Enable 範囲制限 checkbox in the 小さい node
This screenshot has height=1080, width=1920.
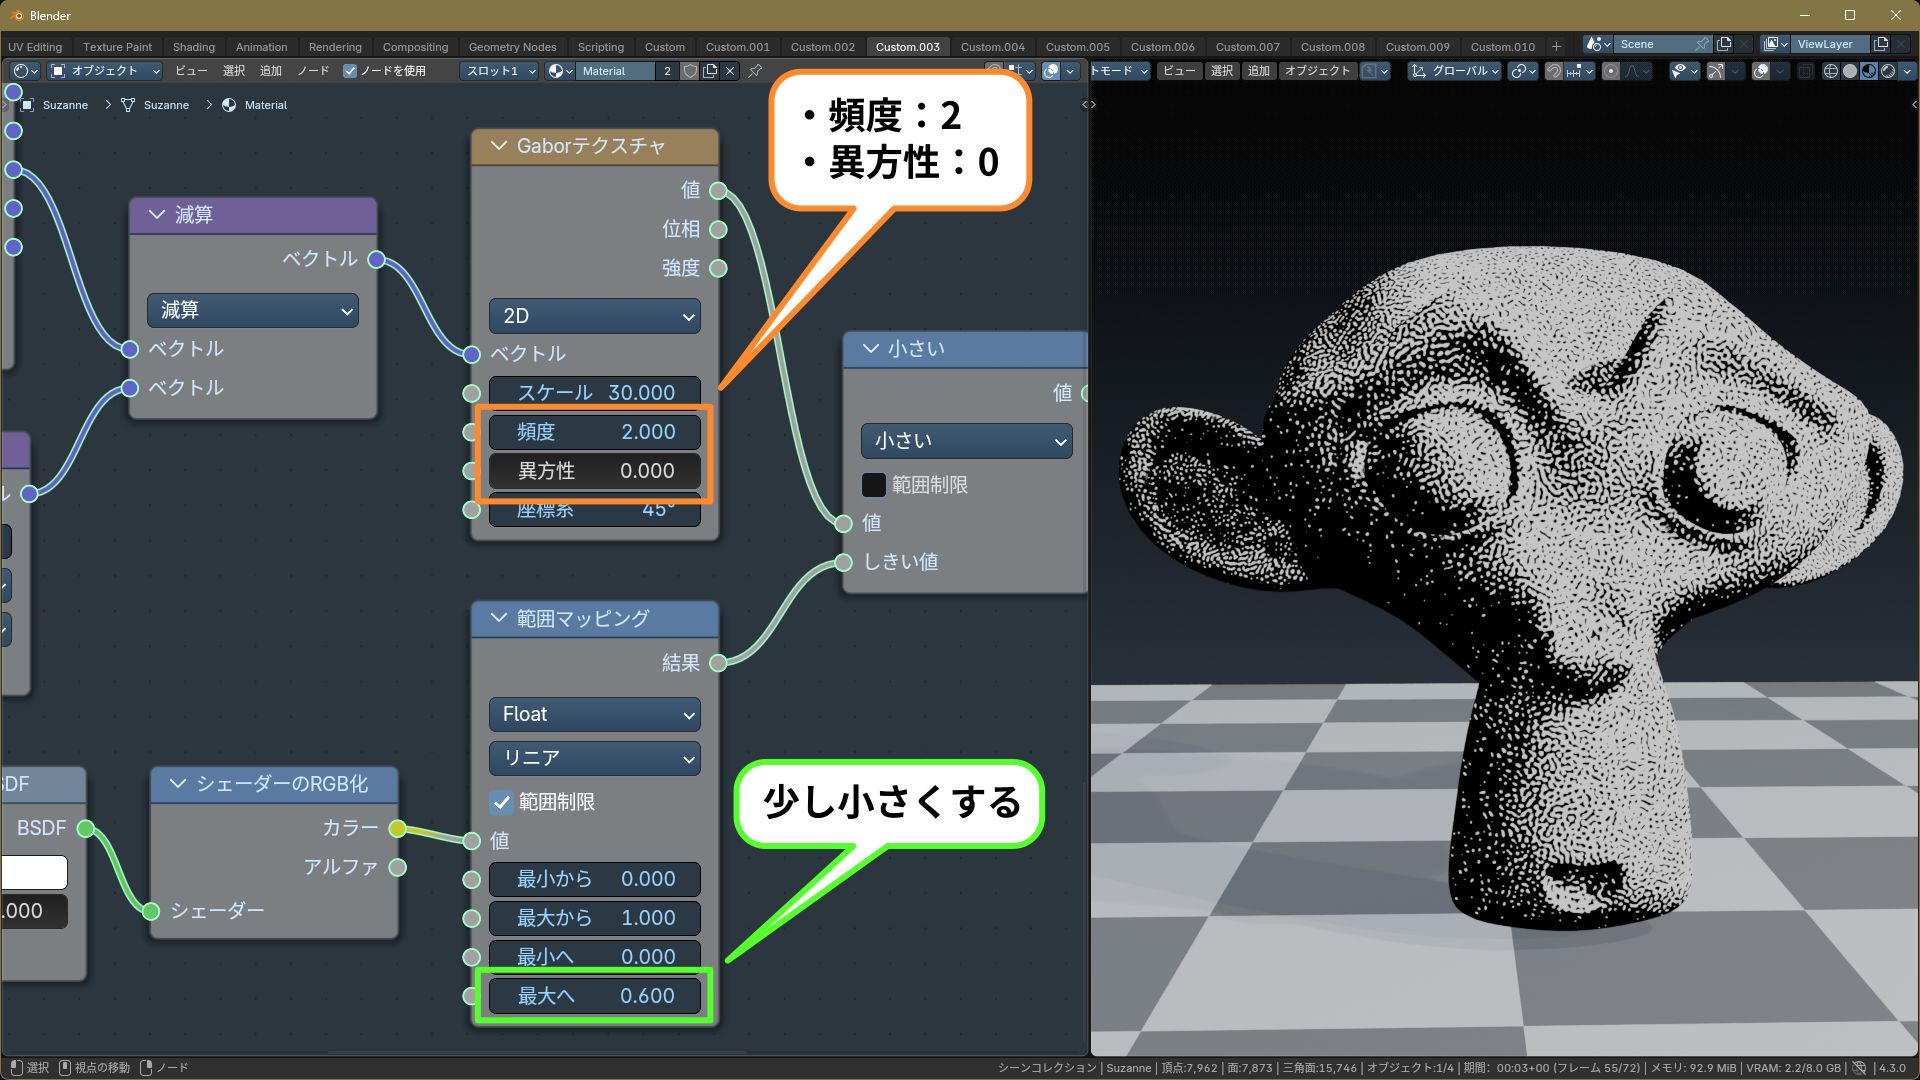[873, 485]
